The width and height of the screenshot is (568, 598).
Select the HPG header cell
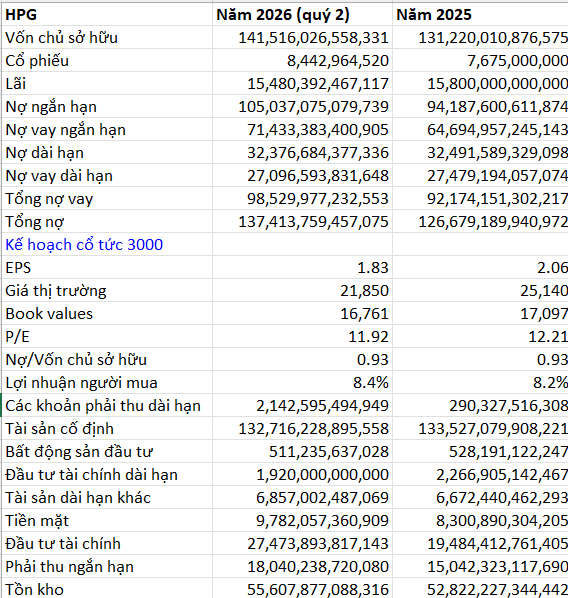tap(107, 14)
